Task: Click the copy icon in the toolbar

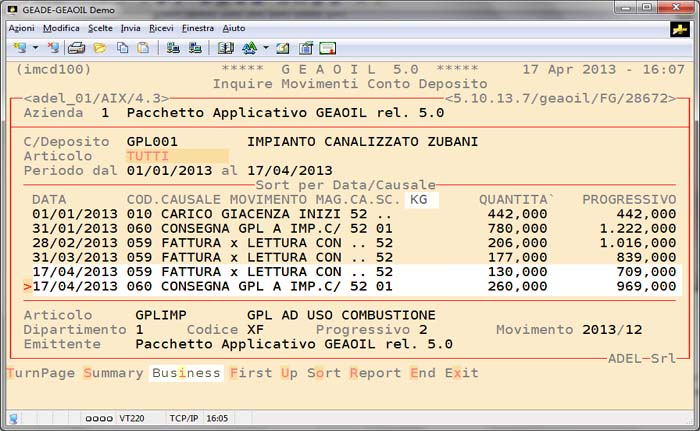Action: 121,47
